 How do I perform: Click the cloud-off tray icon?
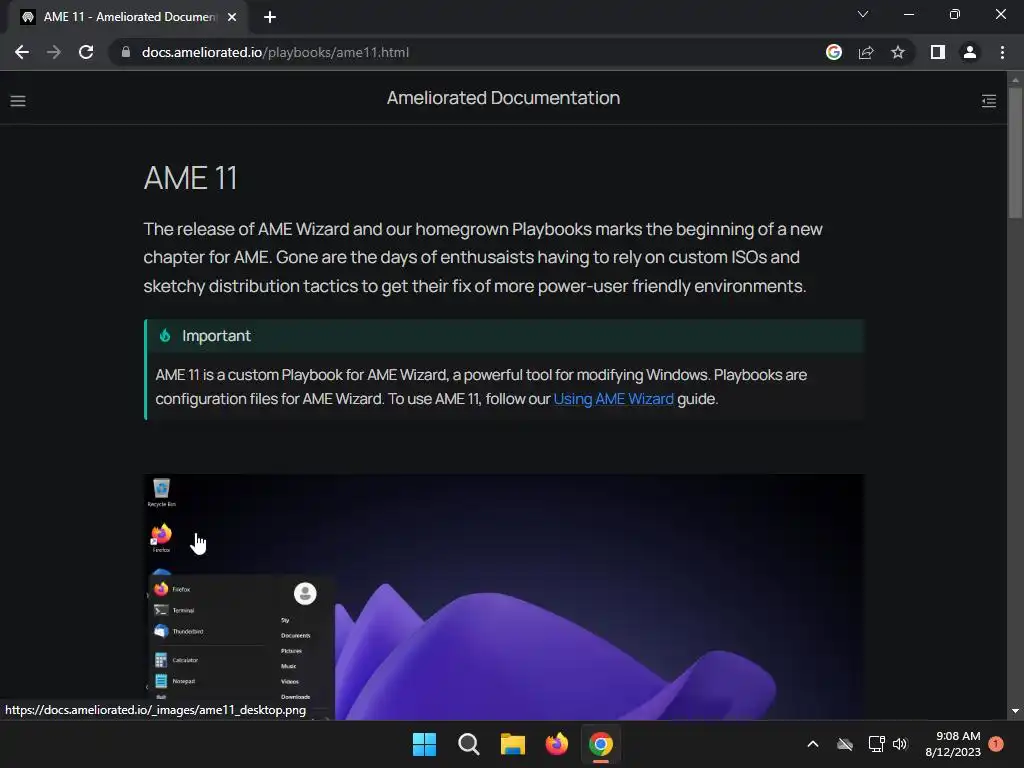pos(845,744)
